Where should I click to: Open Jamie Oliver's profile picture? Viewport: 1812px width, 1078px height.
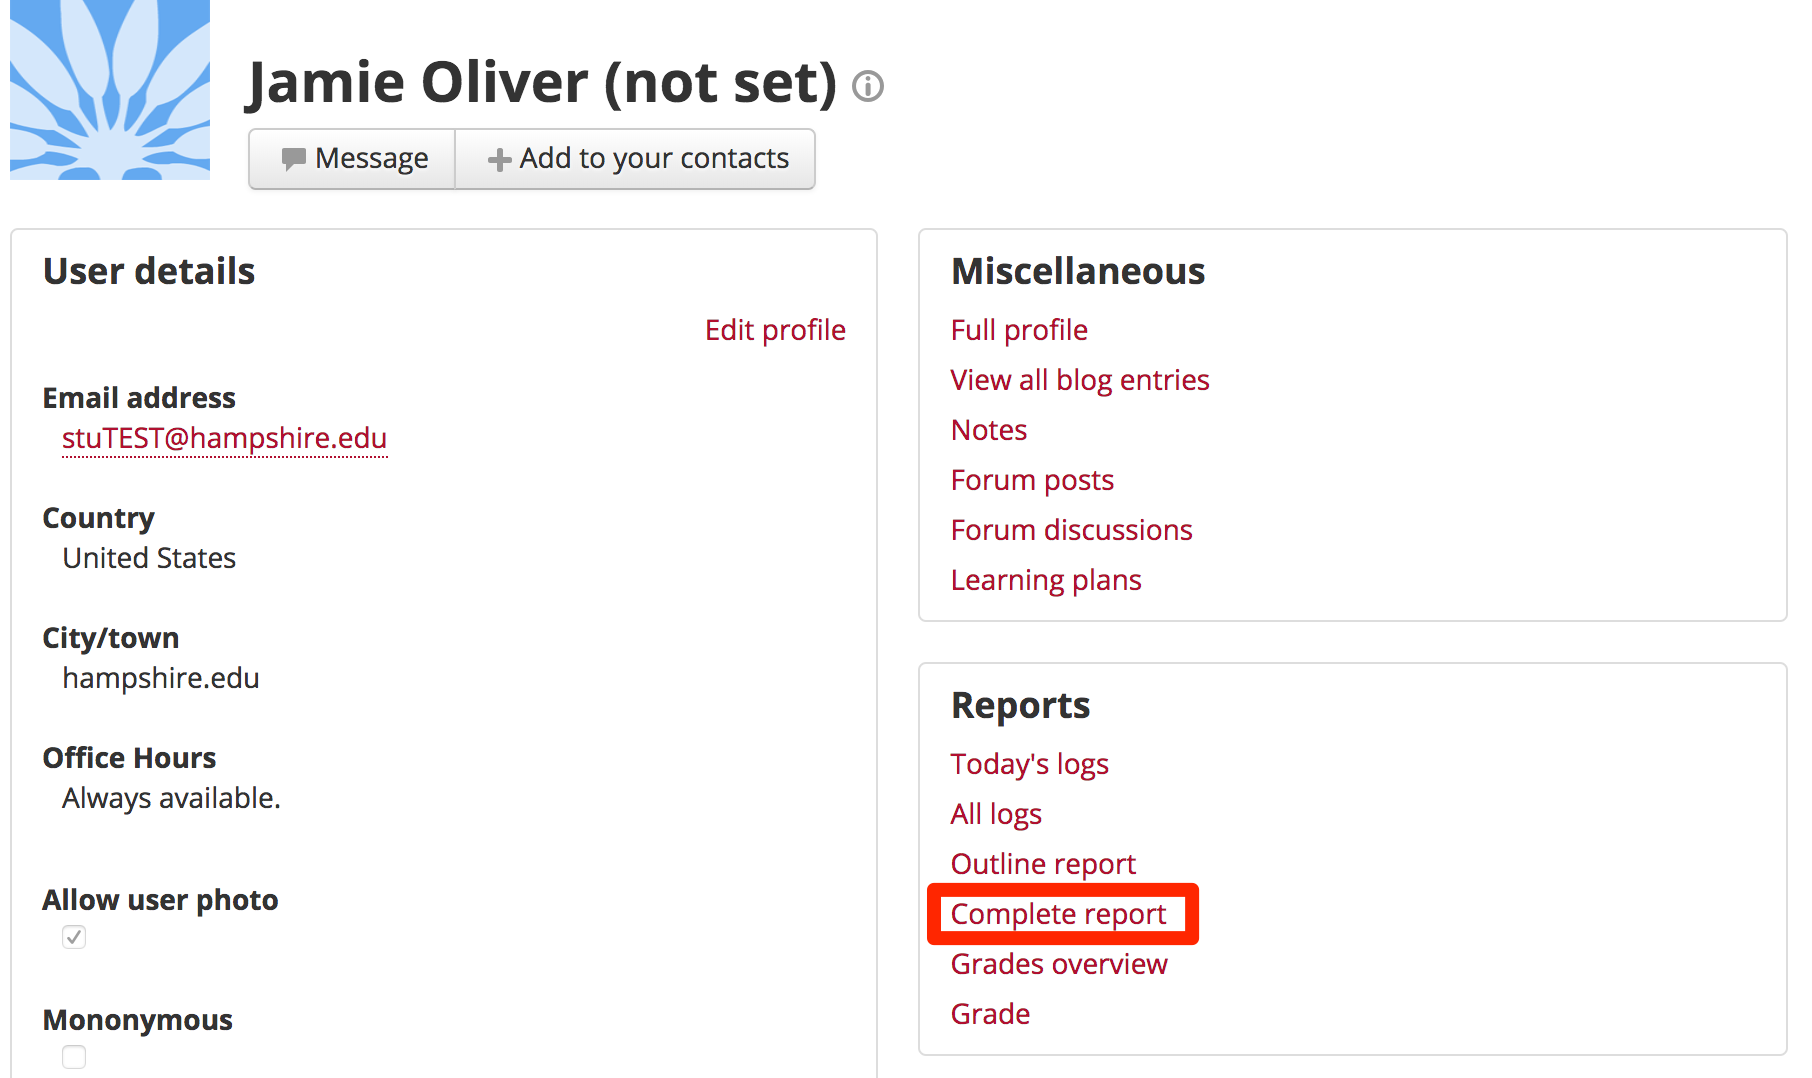(110, 90)
